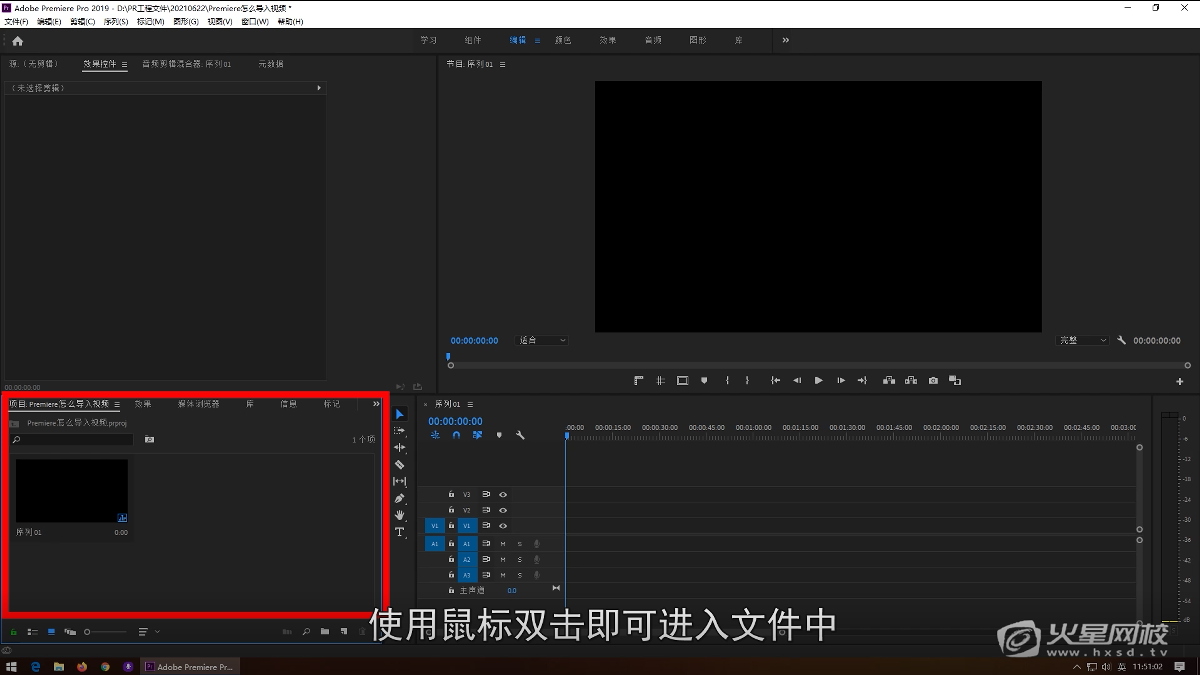Step back one frame

[797, 380]
